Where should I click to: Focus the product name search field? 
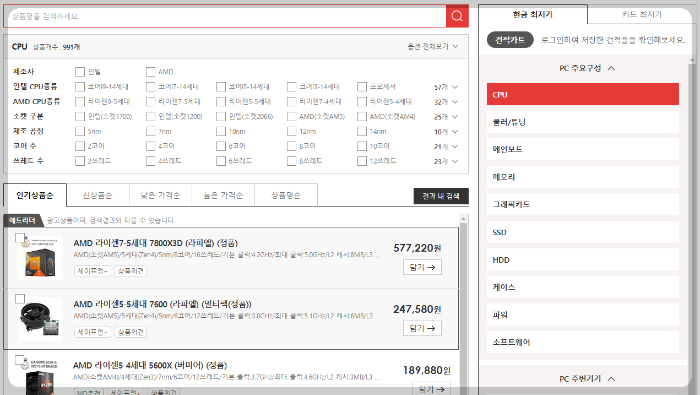click(225, 16)
